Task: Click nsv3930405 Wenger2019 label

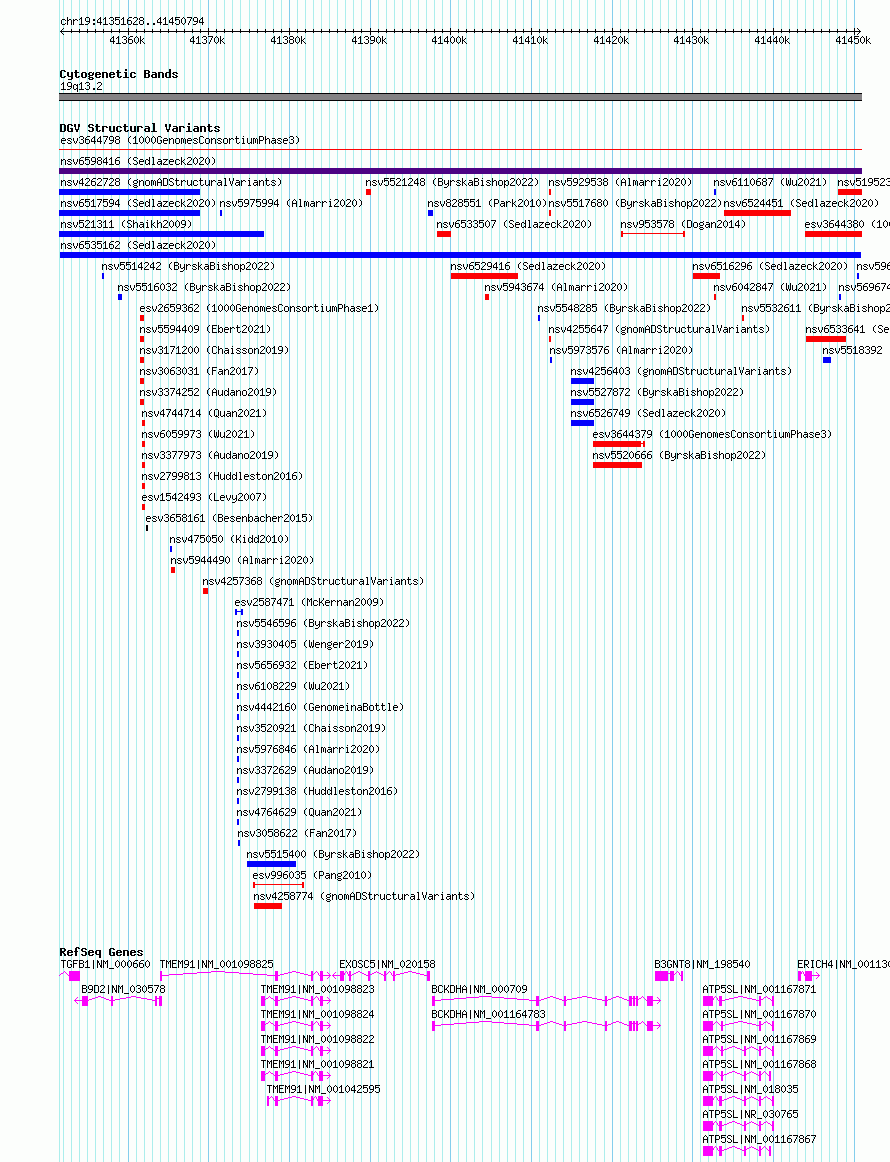Action: pyautogui.click(x=305, y=644)
